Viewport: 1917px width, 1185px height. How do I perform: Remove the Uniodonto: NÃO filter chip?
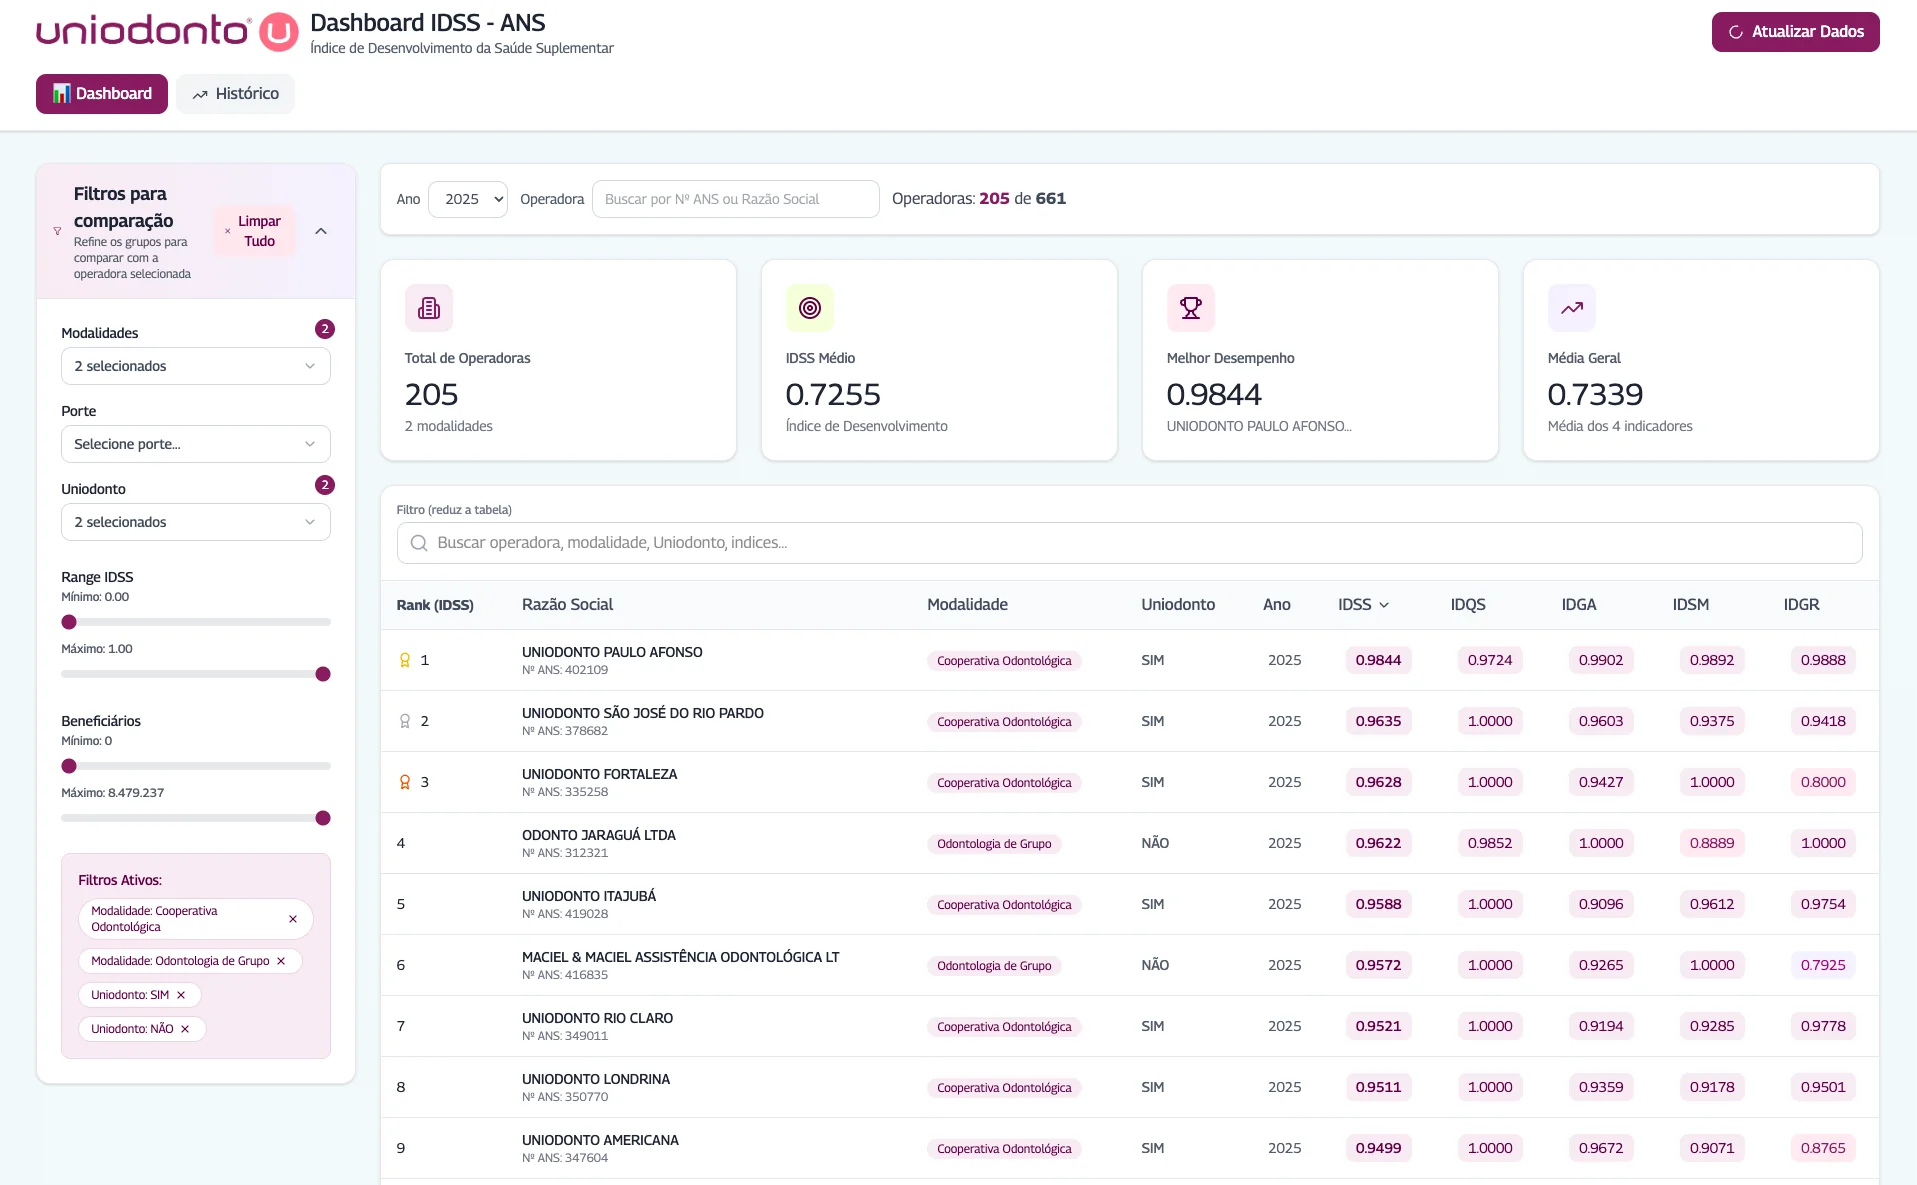pyautogui.click(x=185, y=1029)
